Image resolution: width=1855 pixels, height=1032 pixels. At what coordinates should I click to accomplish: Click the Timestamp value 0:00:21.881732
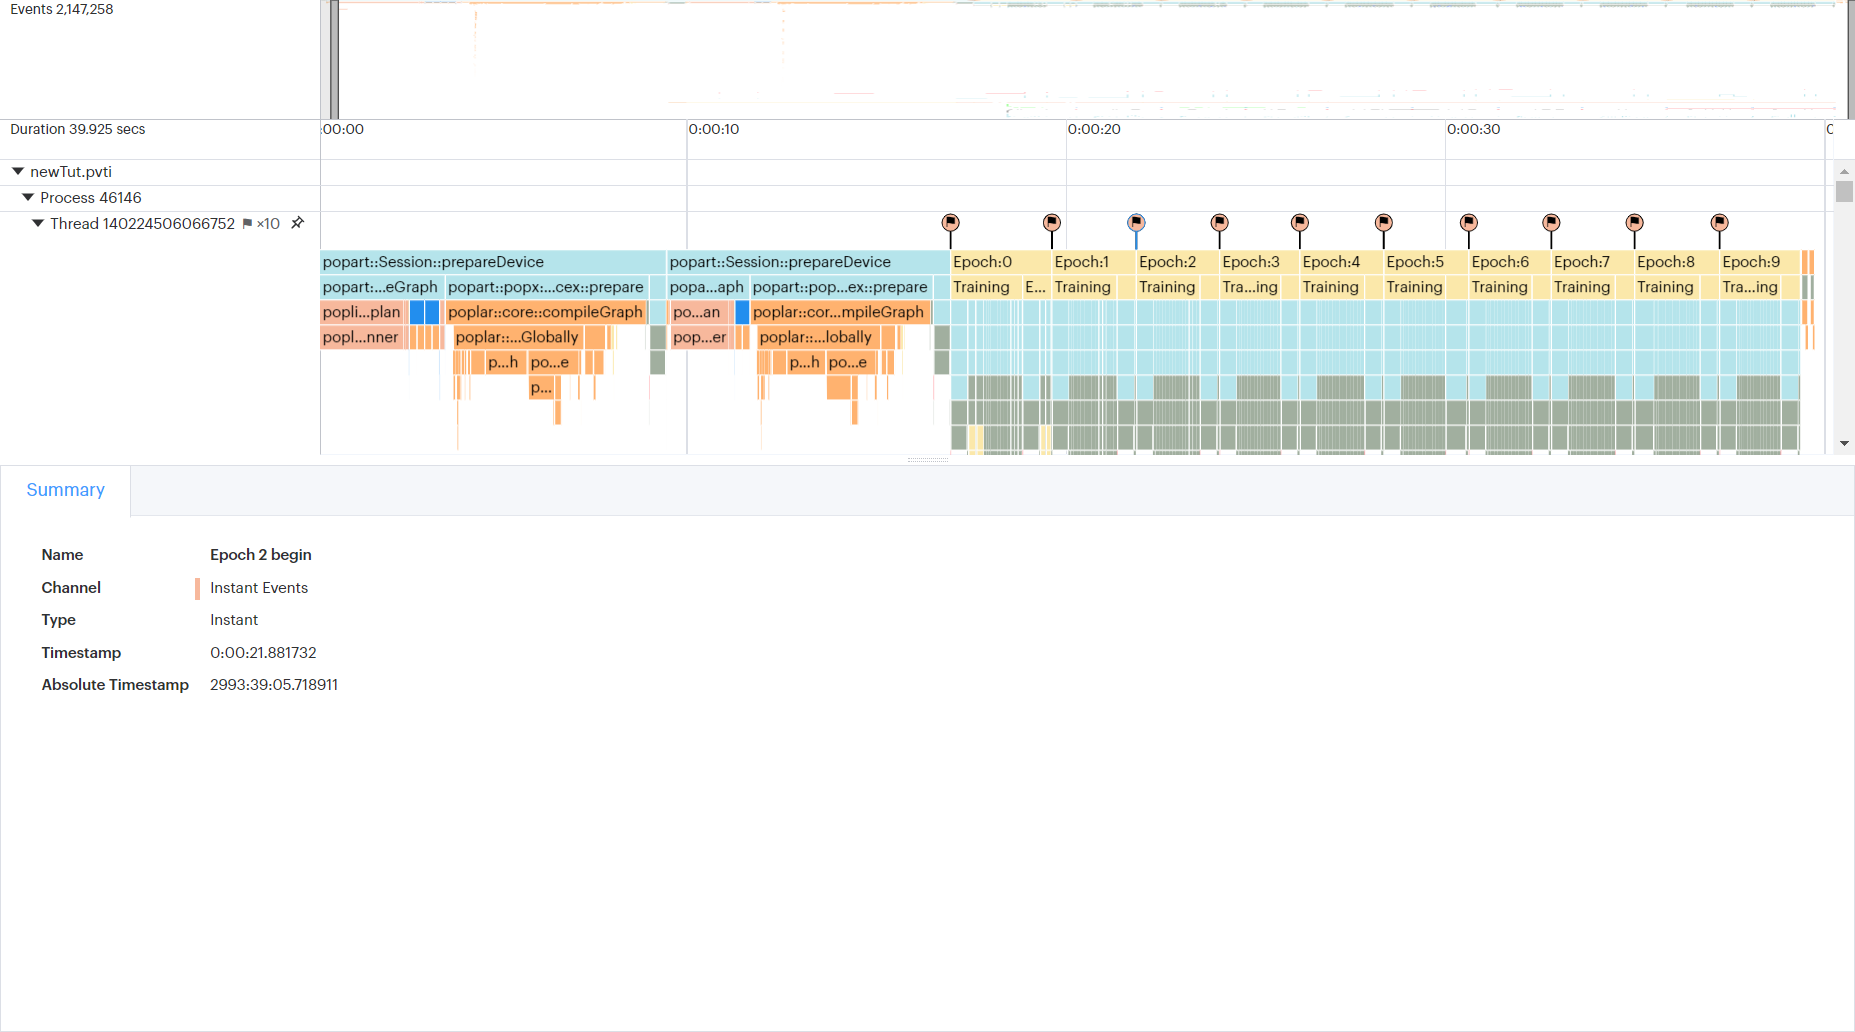[263, 653]
